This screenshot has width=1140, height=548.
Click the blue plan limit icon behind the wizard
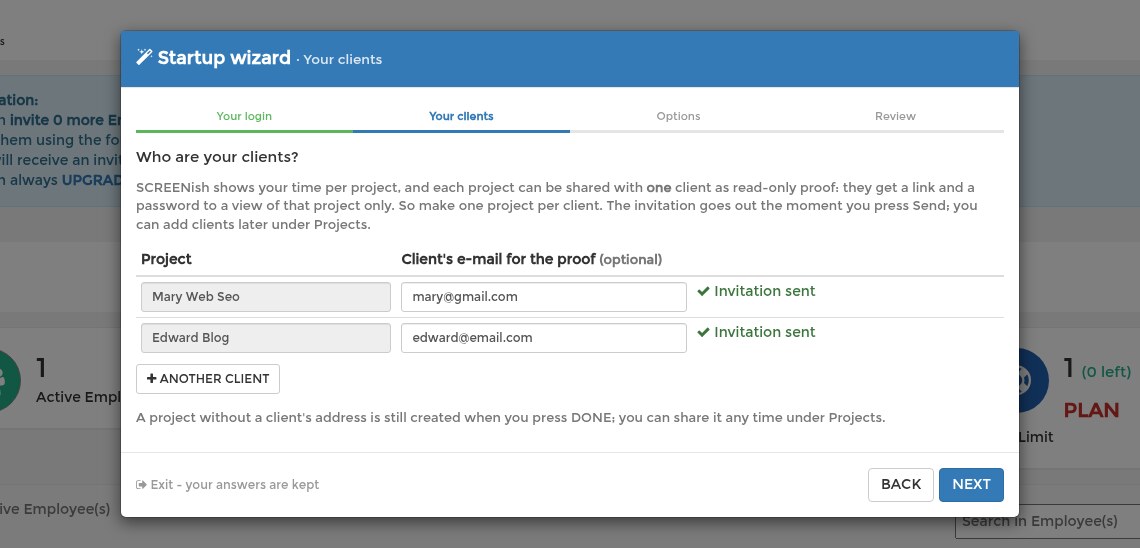coord(1033,379)
